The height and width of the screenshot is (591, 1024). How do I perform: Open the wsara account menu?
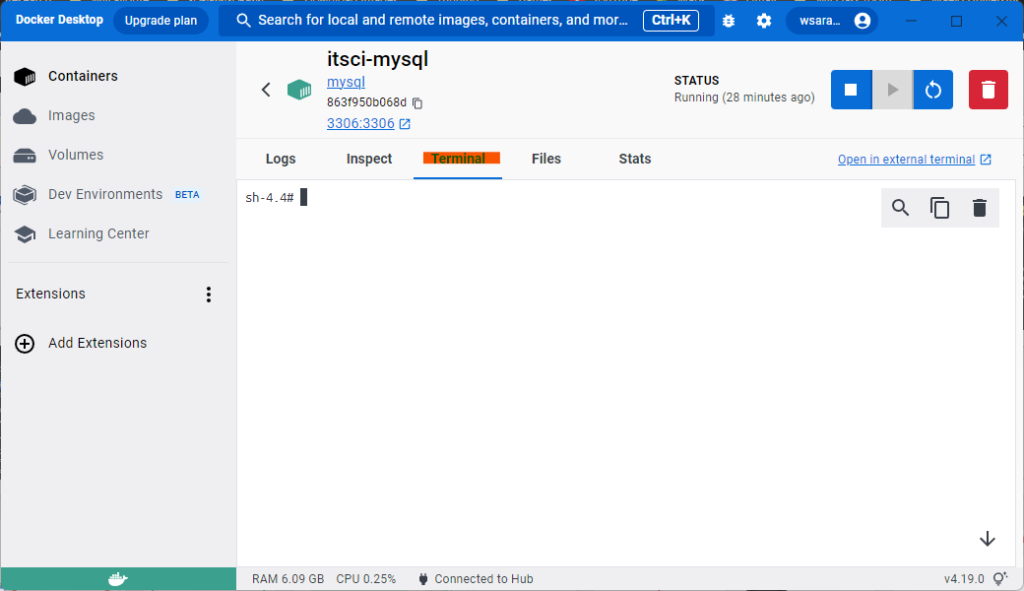point(832,21)
